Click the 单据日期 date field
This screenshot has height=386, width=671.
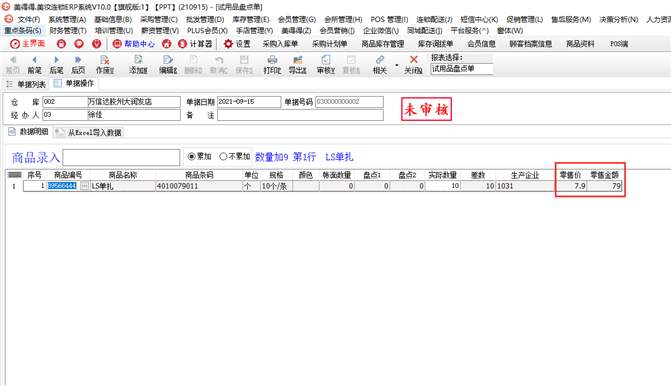point(249,102)
